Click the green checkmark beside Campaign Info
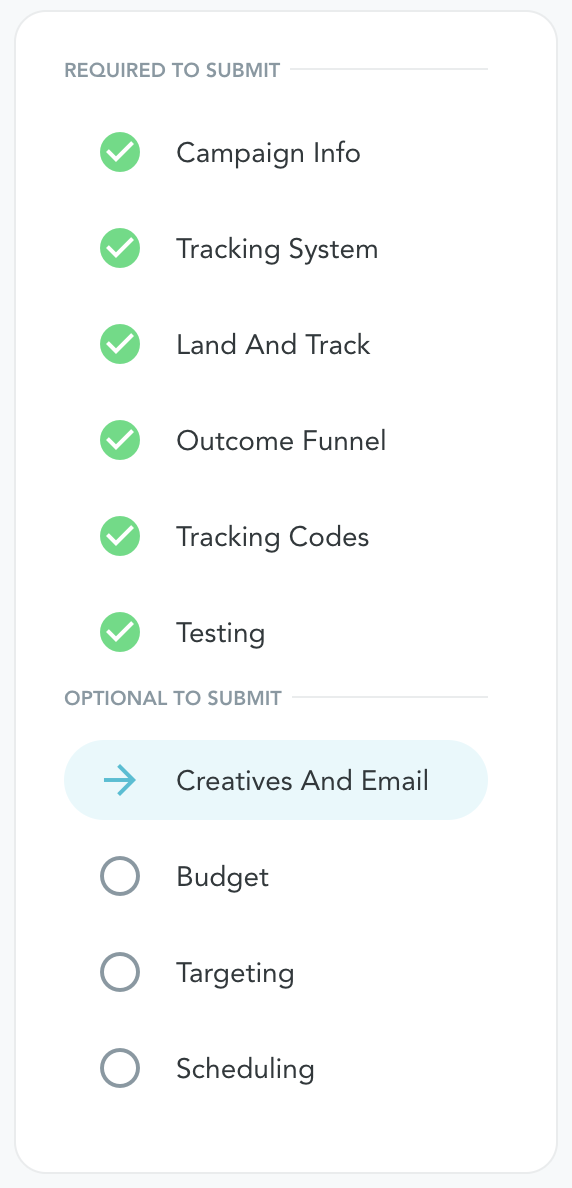This screenshot has width=572, height=1188. (120, 152)
